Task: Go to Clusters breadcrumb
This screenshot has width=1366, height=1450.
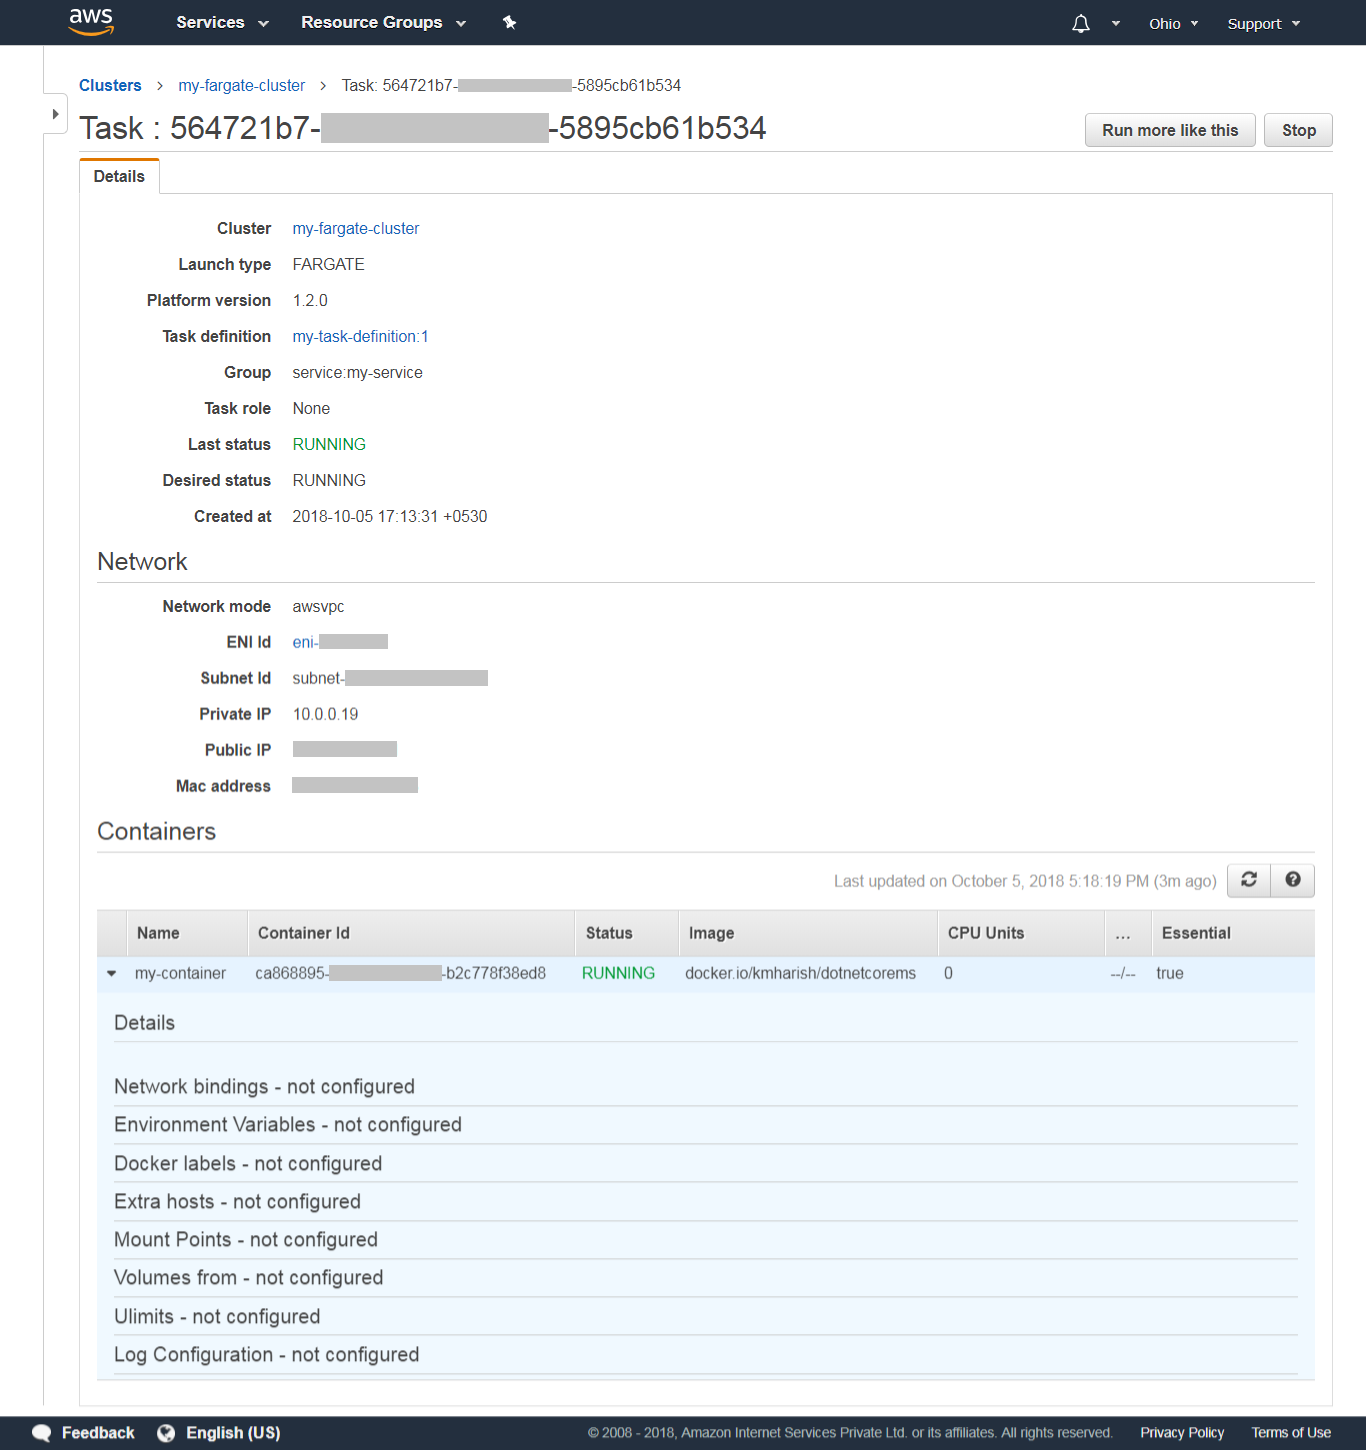Action: pos(110,86)
